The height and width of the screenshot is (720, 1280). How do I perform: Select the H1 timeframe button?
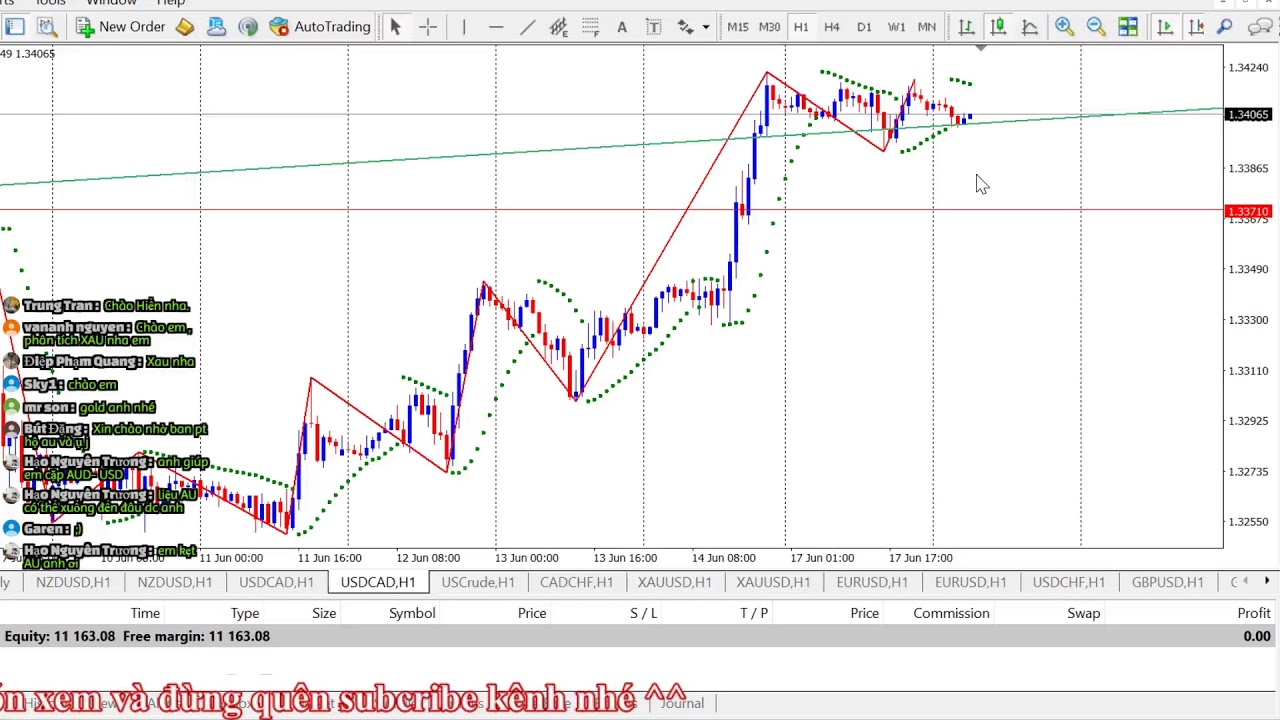pyautogui.click(x=801, y=27)
